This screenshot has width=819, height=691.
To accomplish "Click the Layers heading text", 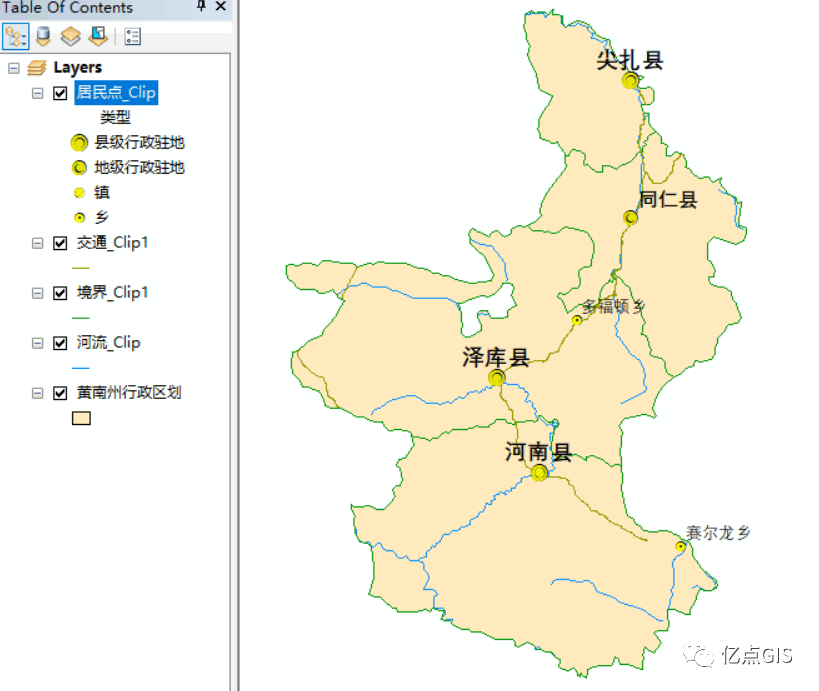I will tap(77, 67).
